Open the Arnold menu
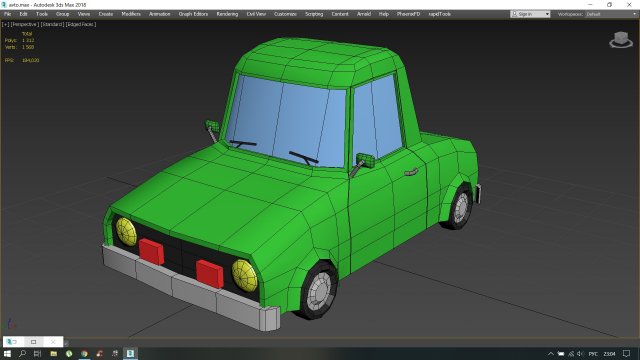The height and width of the screenshot is (360, 640). tap(364, 14)
